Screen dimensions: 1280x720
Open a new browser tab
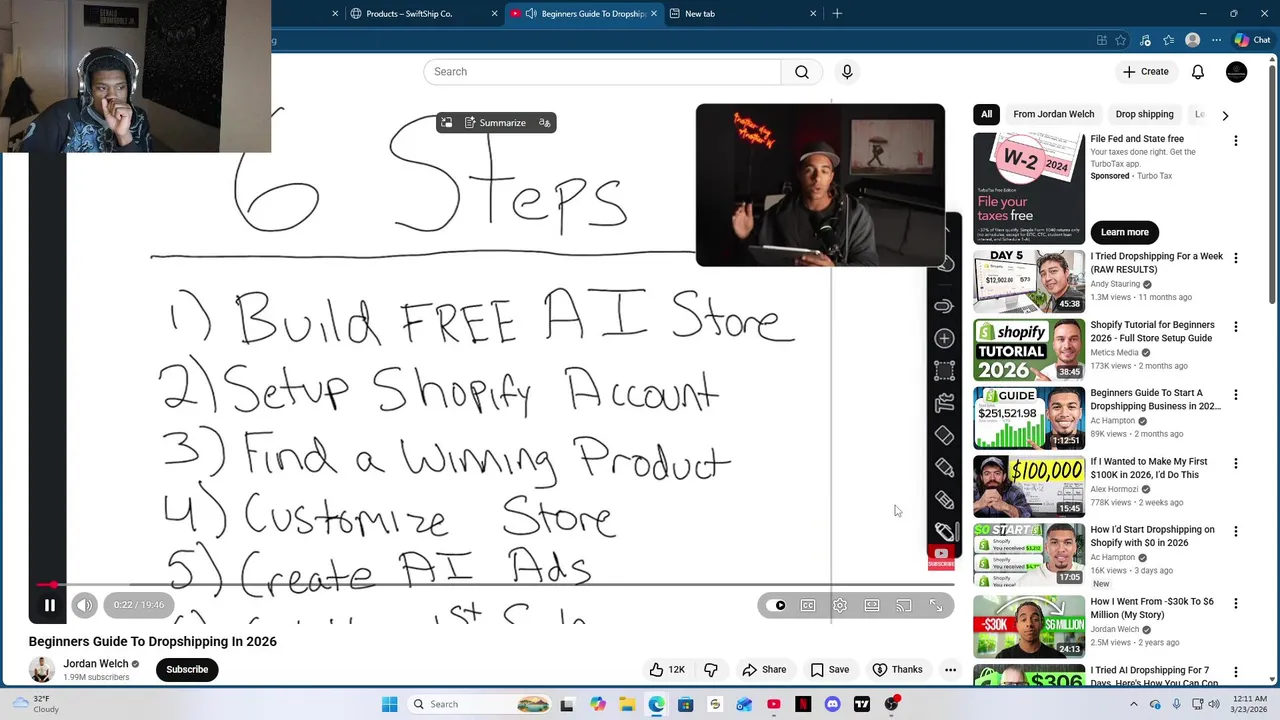pyautogui.click(x=837, y=14)
